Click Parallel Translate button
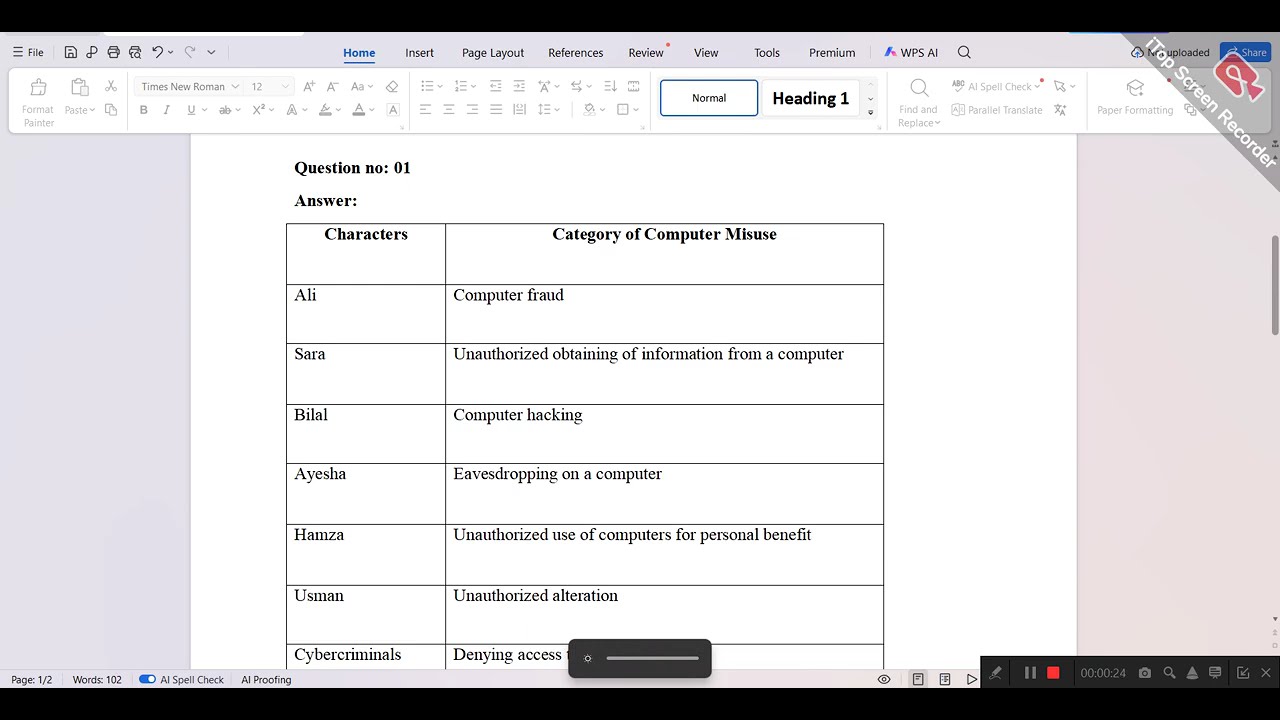 coord(997,110)
